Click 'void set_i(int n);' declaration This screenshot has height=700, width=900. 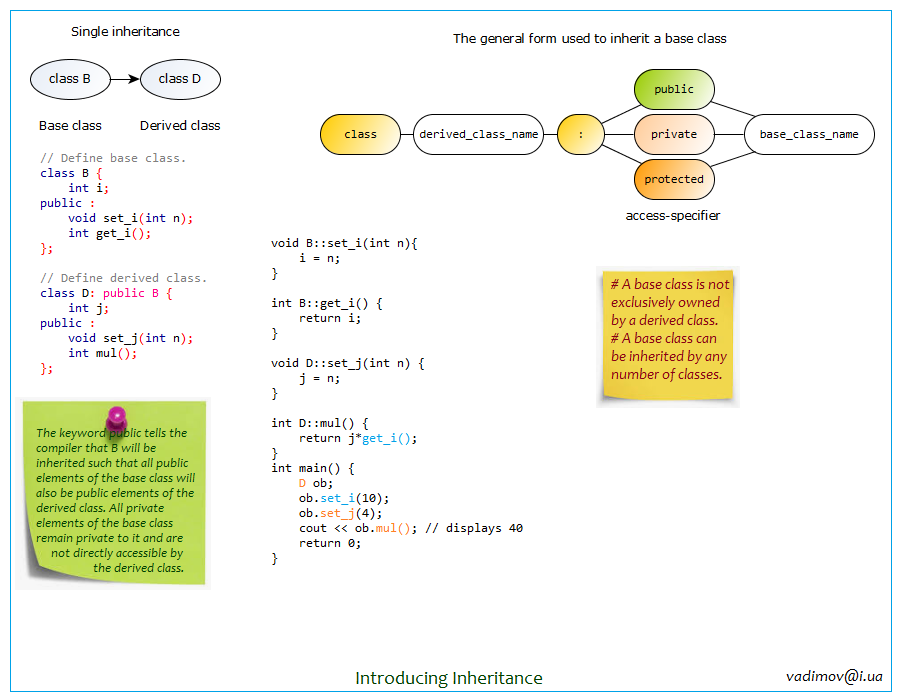tap(130, 219)
